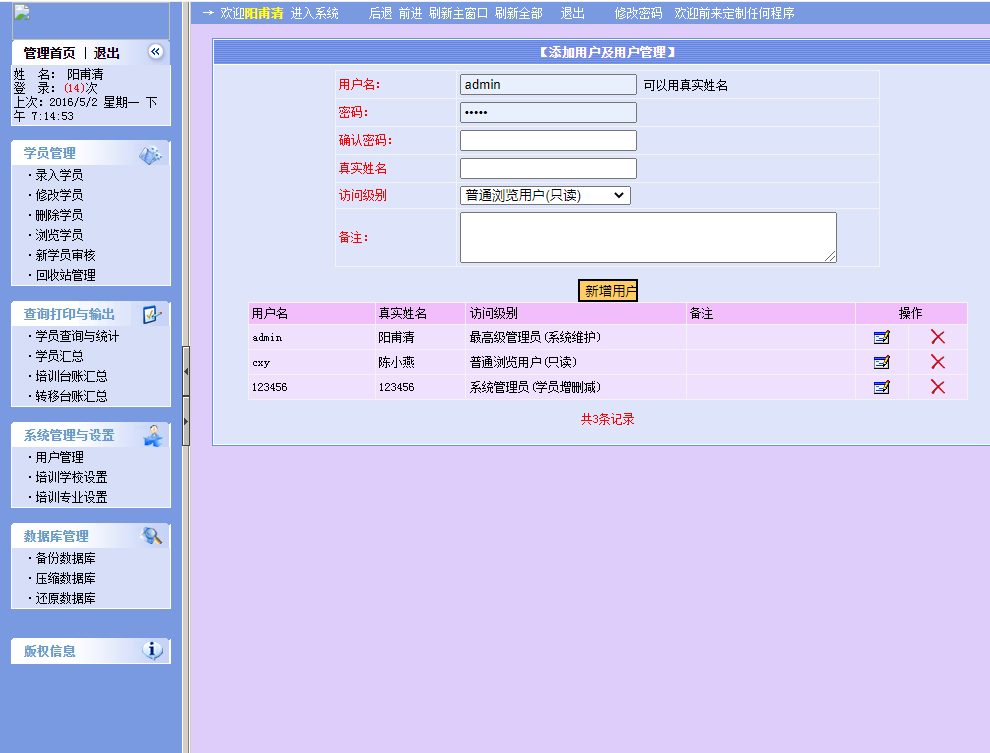
Task: Open 转移台账汇总 link
Action: 71,396
